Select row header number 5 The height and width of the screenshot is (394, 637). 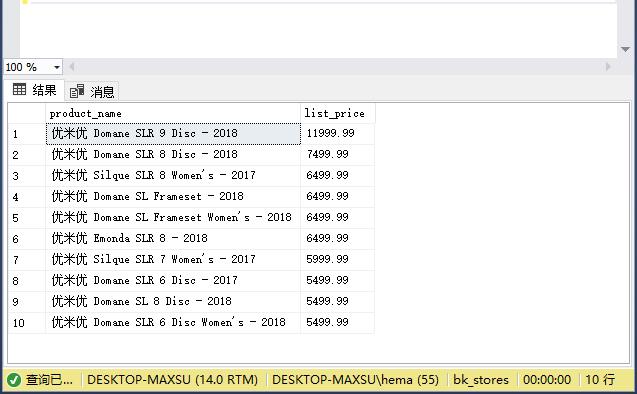27,218
